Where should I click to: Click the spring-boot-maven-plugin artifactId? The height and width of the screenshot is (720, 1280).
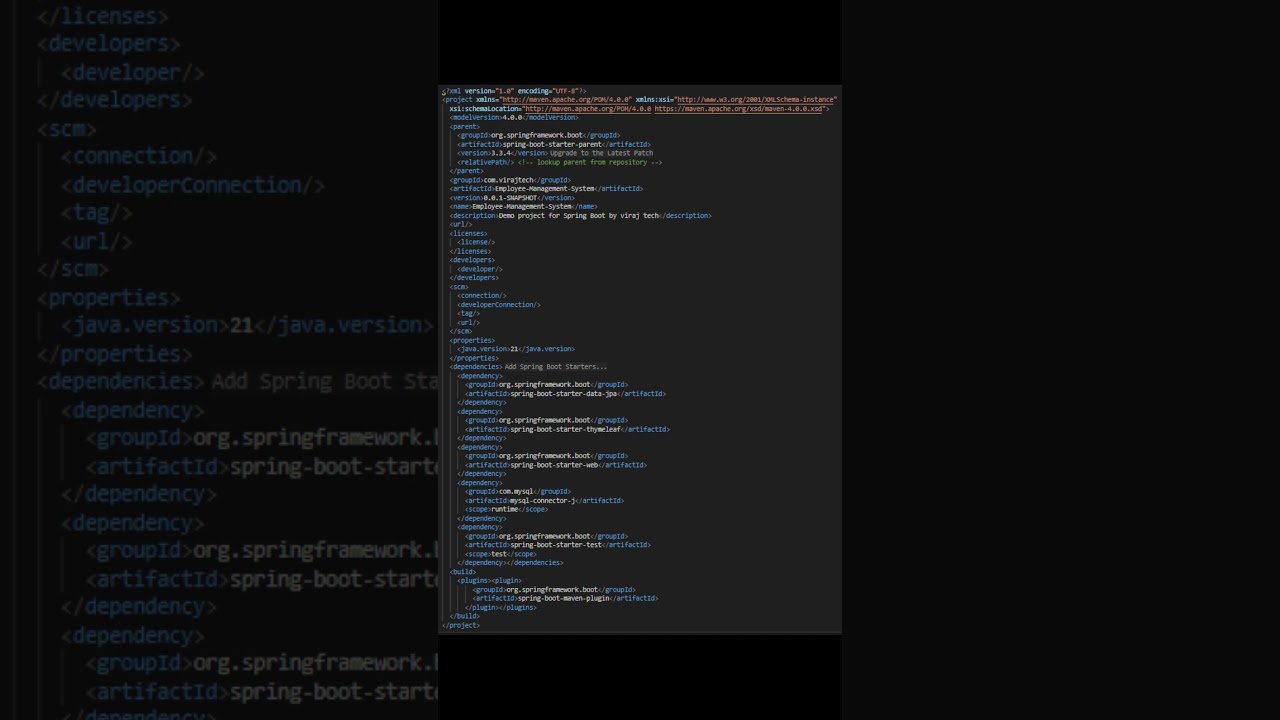(565, 599)
